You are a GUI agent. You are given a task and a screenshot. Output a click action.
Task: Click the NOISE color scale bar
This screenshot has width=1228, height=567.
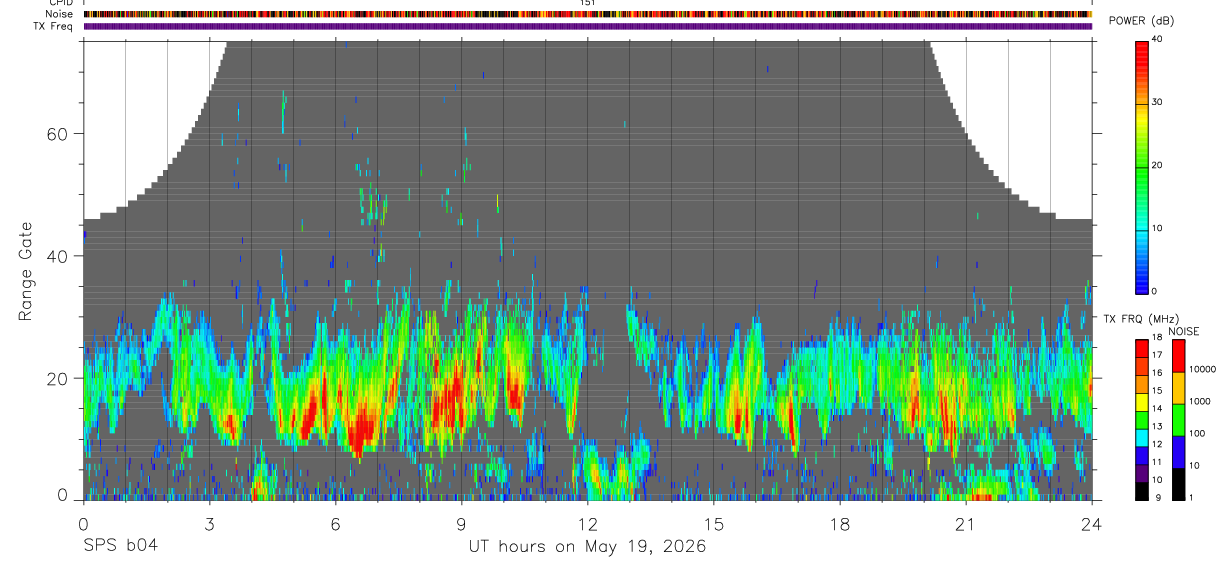1179,420
